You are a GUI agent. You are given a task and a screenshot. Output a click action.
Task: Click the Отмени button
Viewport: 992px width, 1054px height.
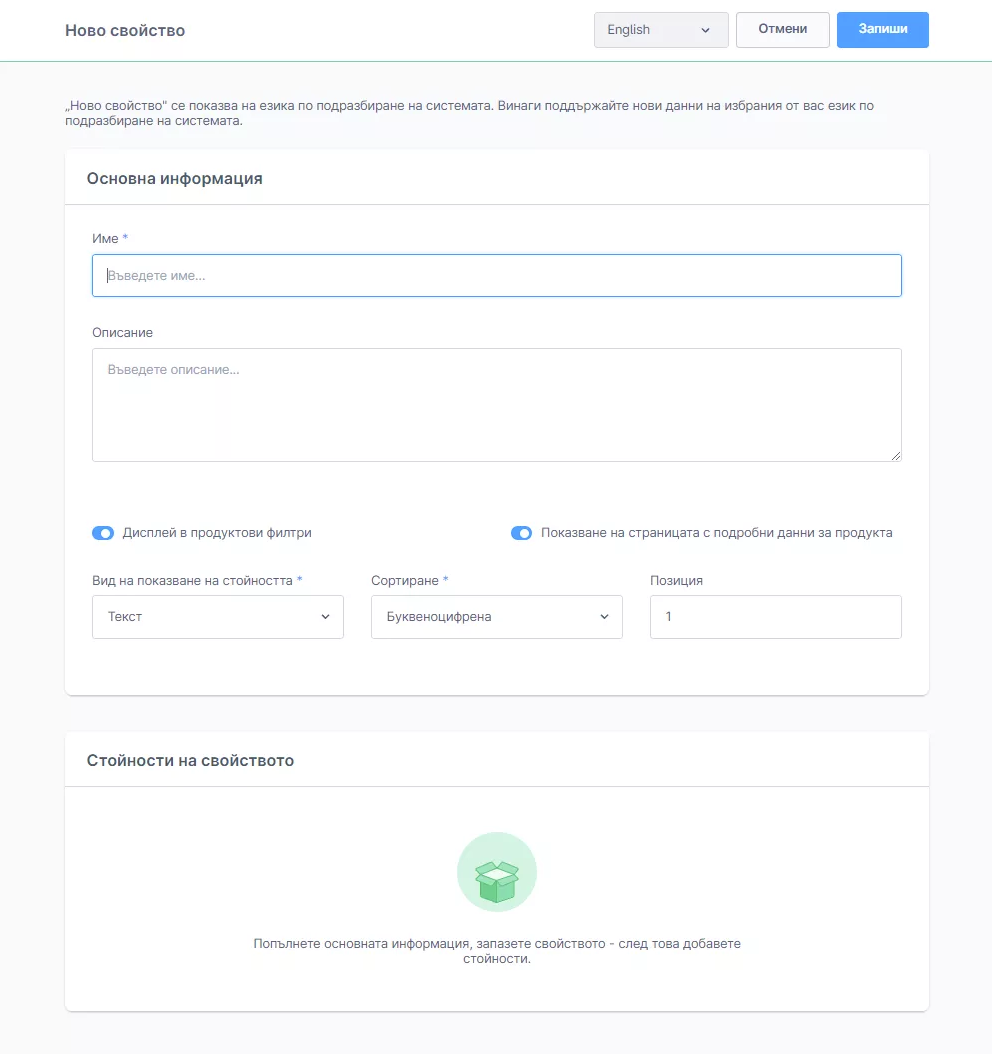click(782, 30)
